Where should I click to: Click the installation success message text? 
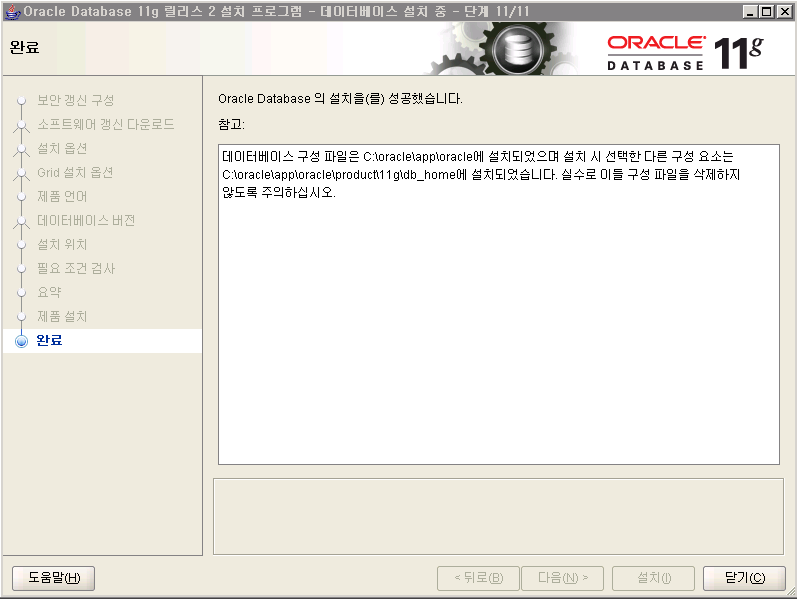340,99
